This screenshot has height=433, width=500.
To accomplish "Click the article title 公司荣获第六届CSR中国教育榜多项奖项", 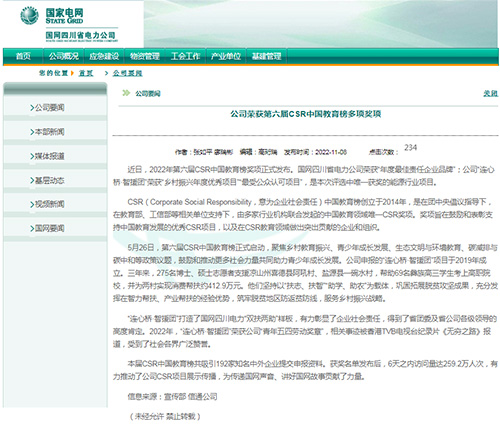I will pyautogui.click(x=305, y=114).
